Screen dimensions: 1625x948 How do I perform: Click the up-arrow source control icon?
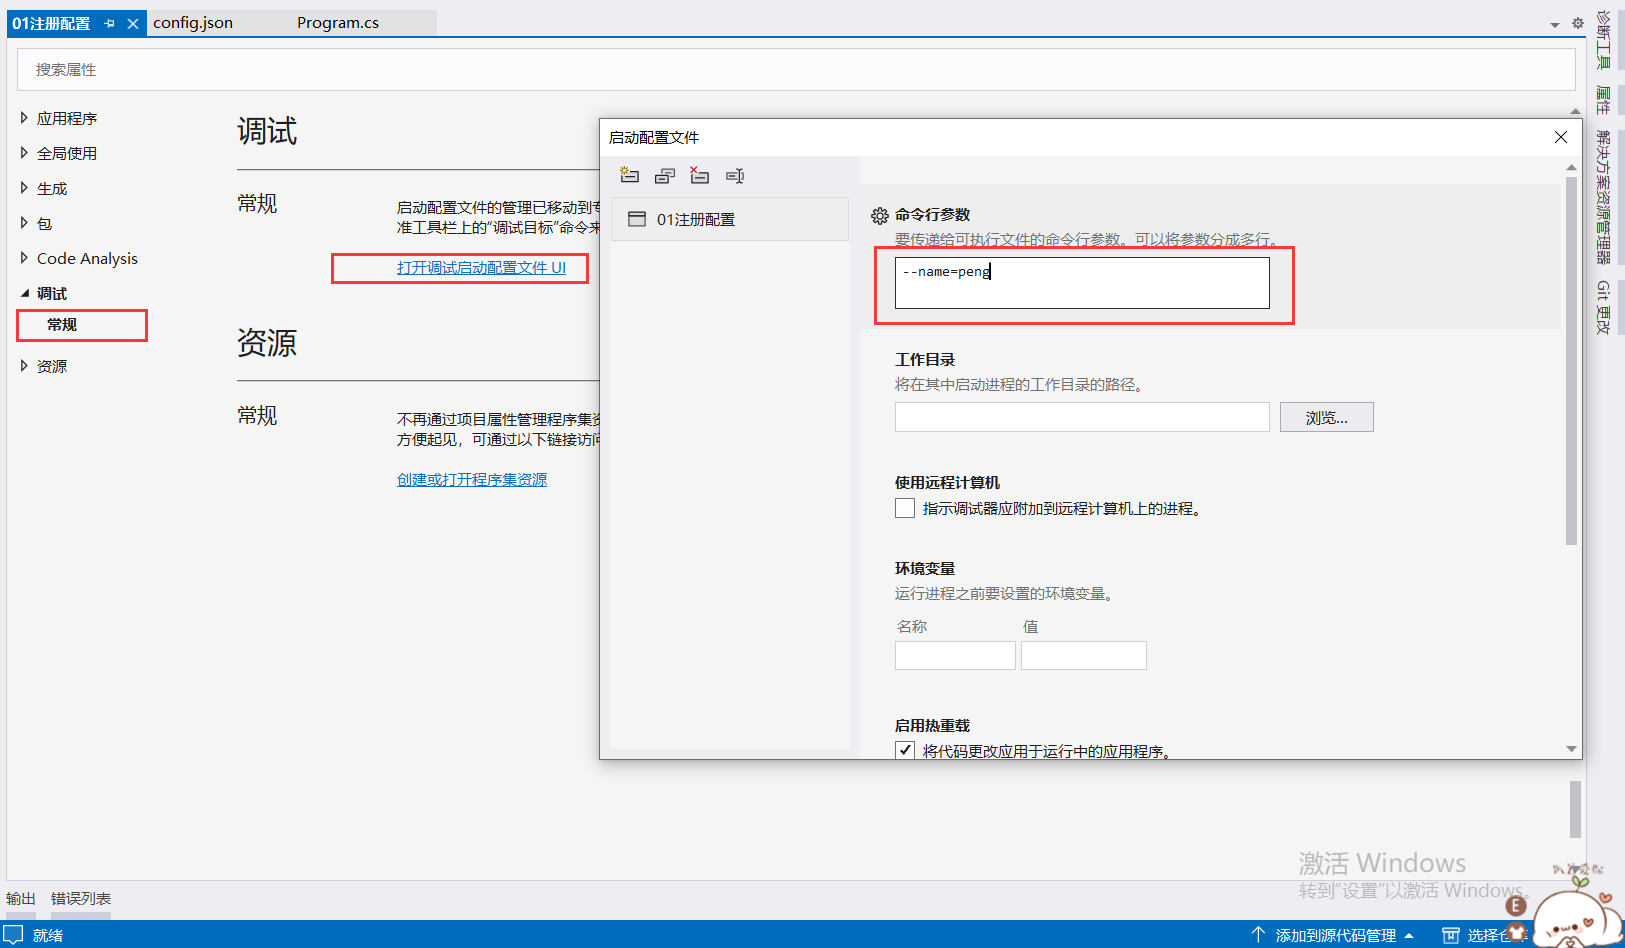[1258, 935]
